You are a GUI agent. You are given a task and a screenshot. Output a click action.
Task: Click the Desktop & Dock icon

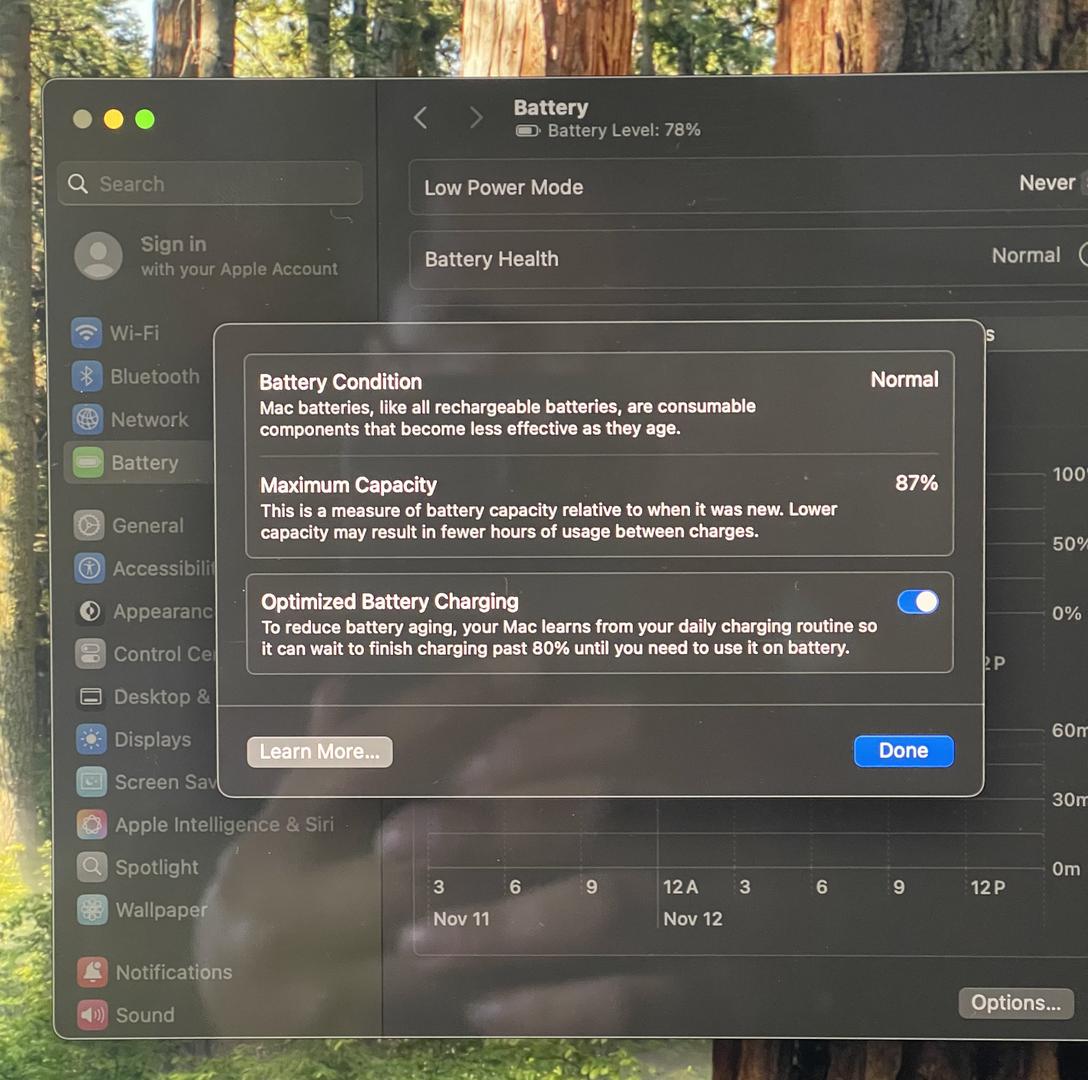91,696
